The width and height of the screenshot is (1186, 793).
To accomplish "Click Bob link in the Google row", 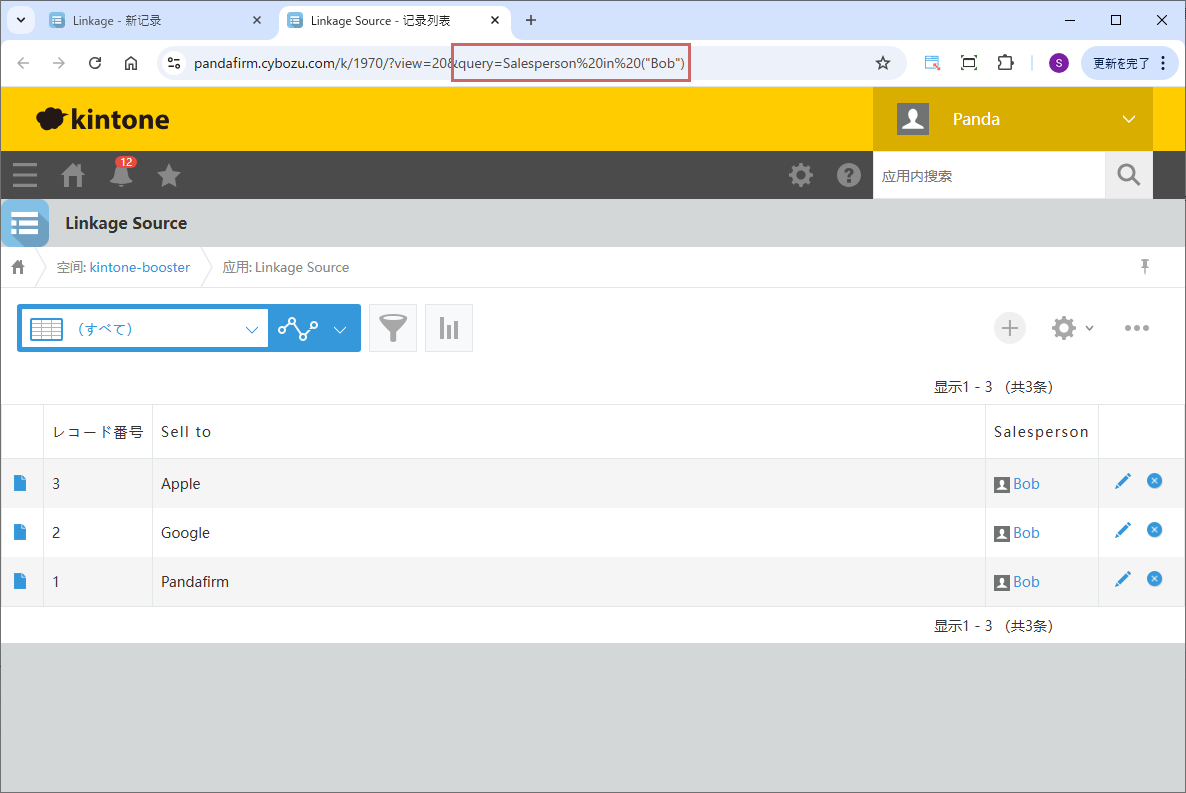I will tap(1026, 533).
